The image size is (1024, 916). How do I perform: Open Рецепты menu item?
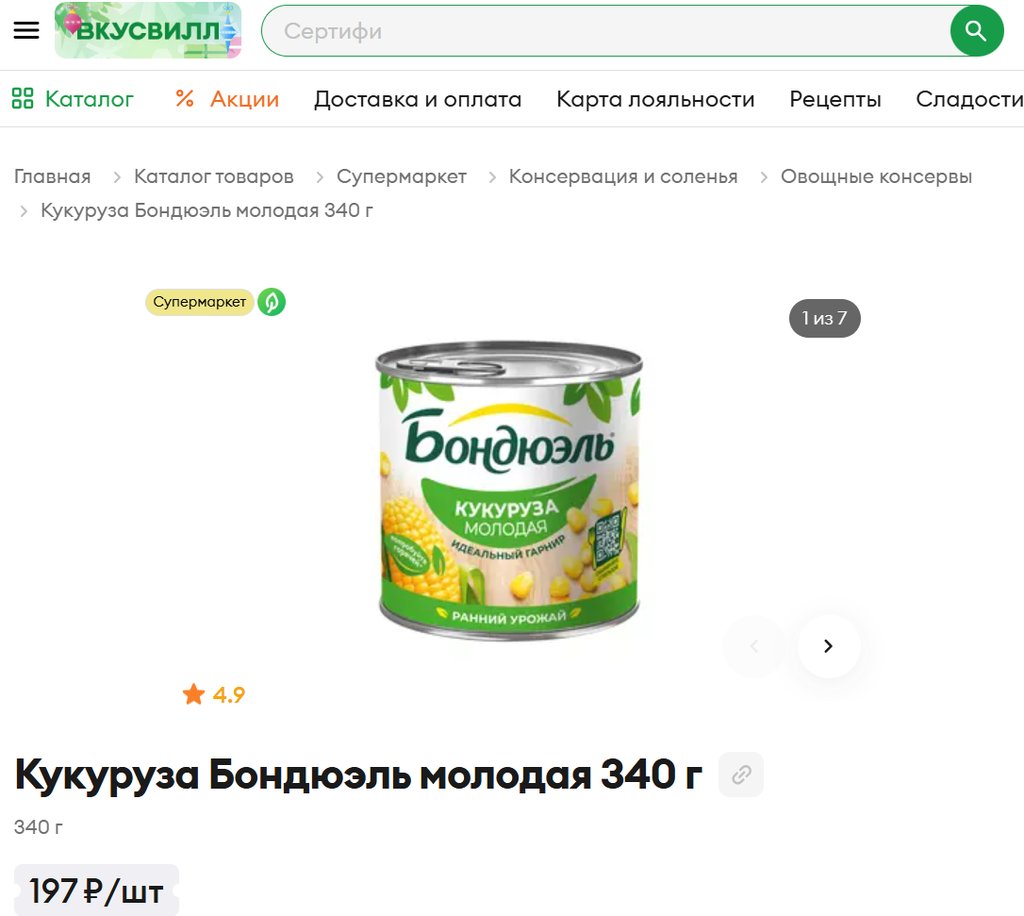pos(835,99)
